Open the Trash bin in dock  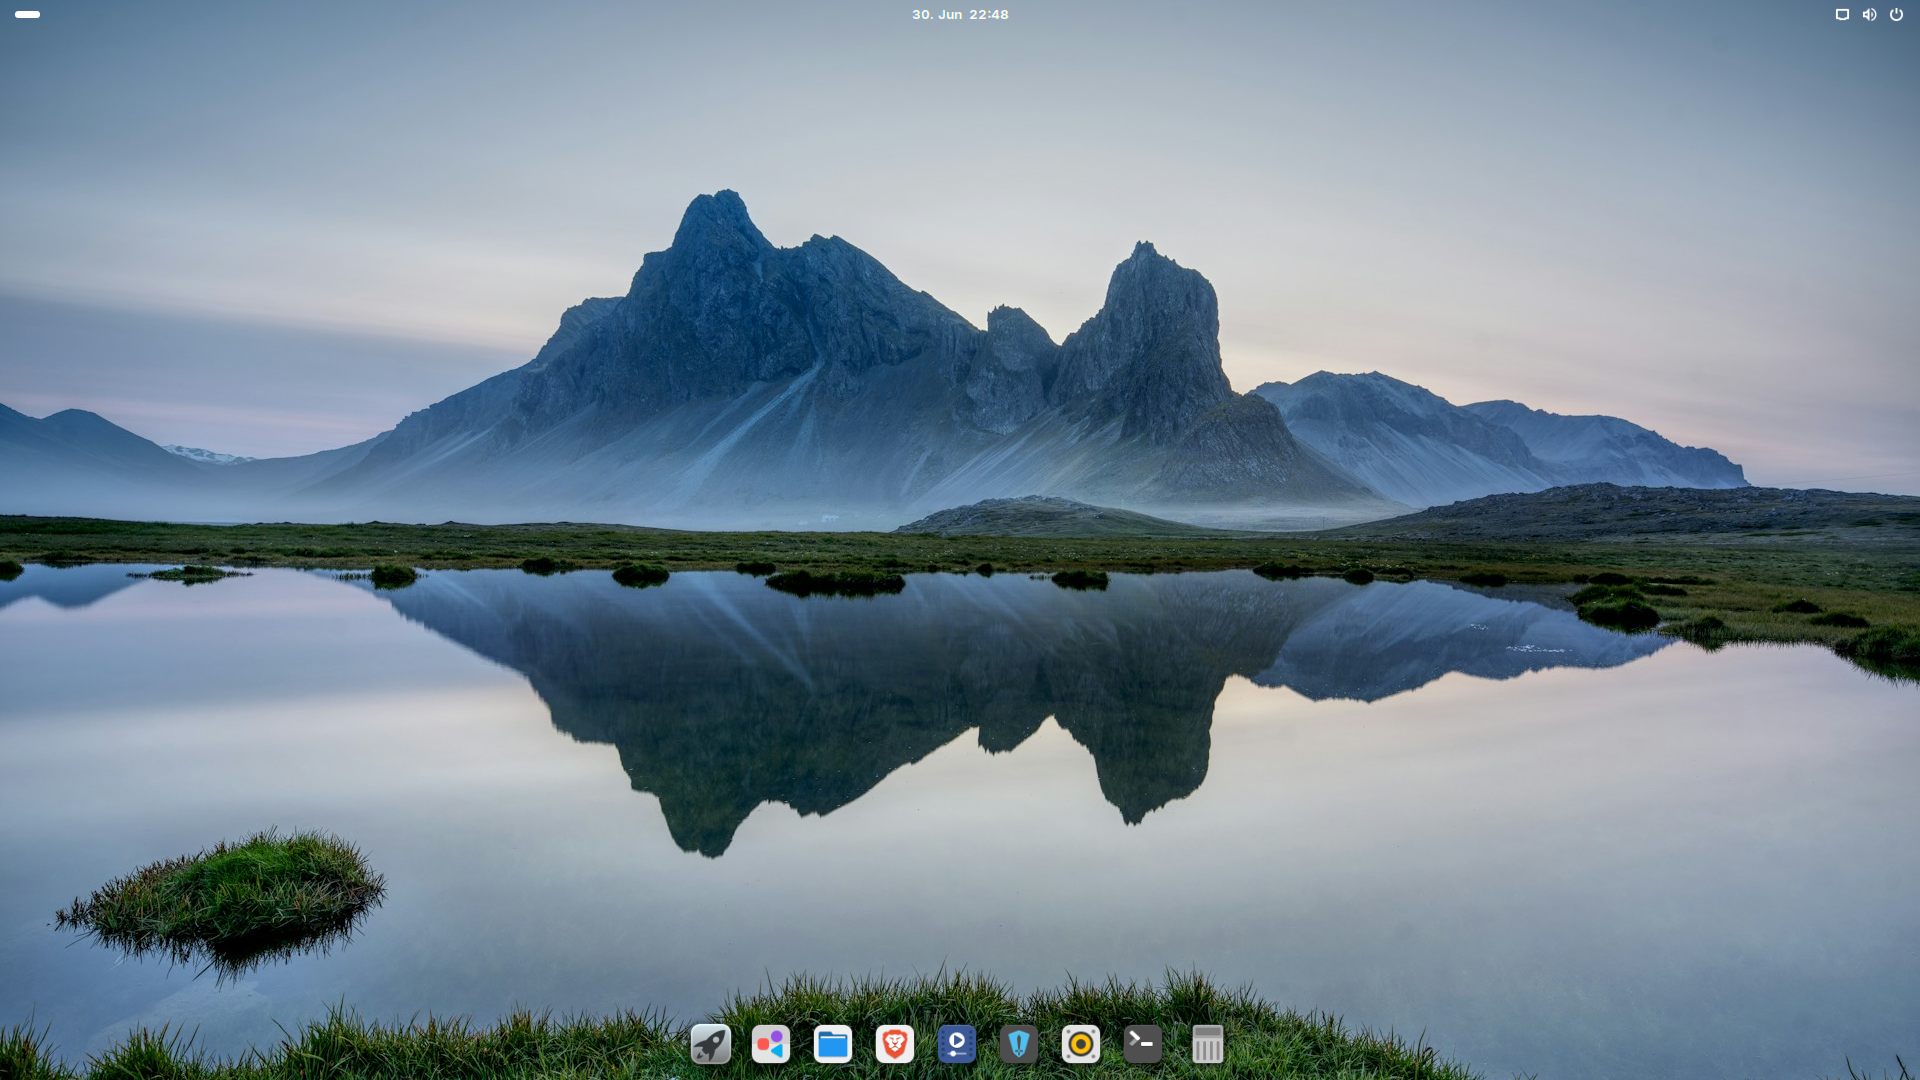tap(1207, 1044)
